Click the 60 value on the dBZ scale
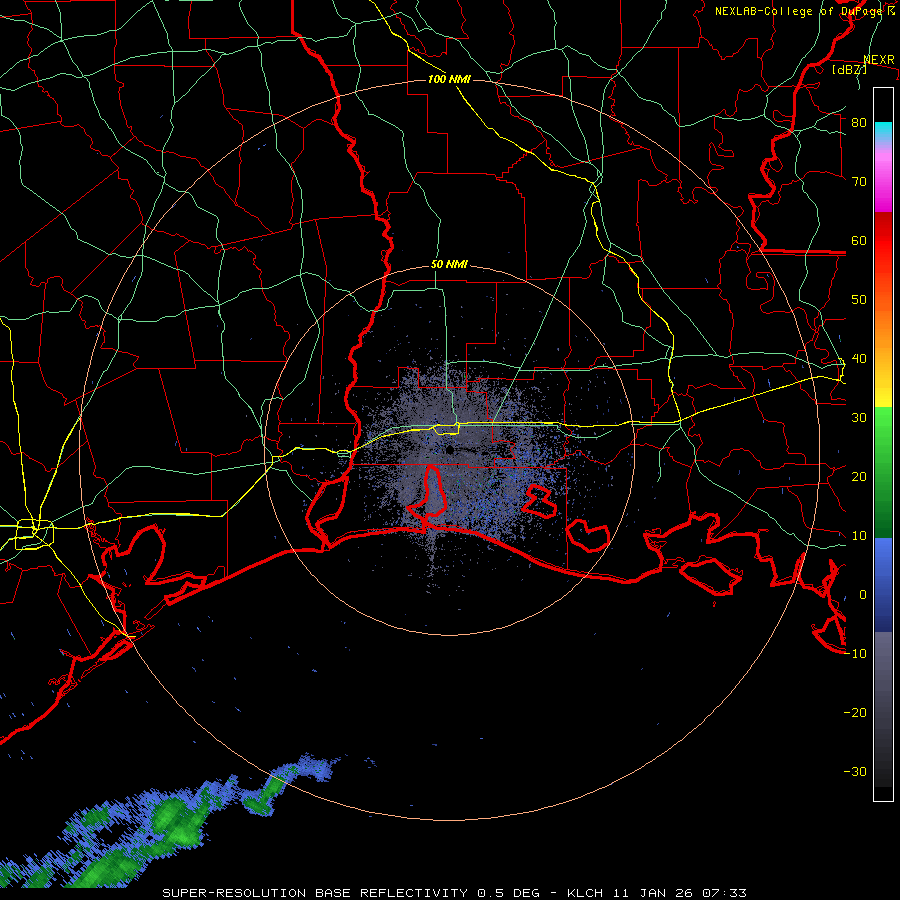 [859, 240]
